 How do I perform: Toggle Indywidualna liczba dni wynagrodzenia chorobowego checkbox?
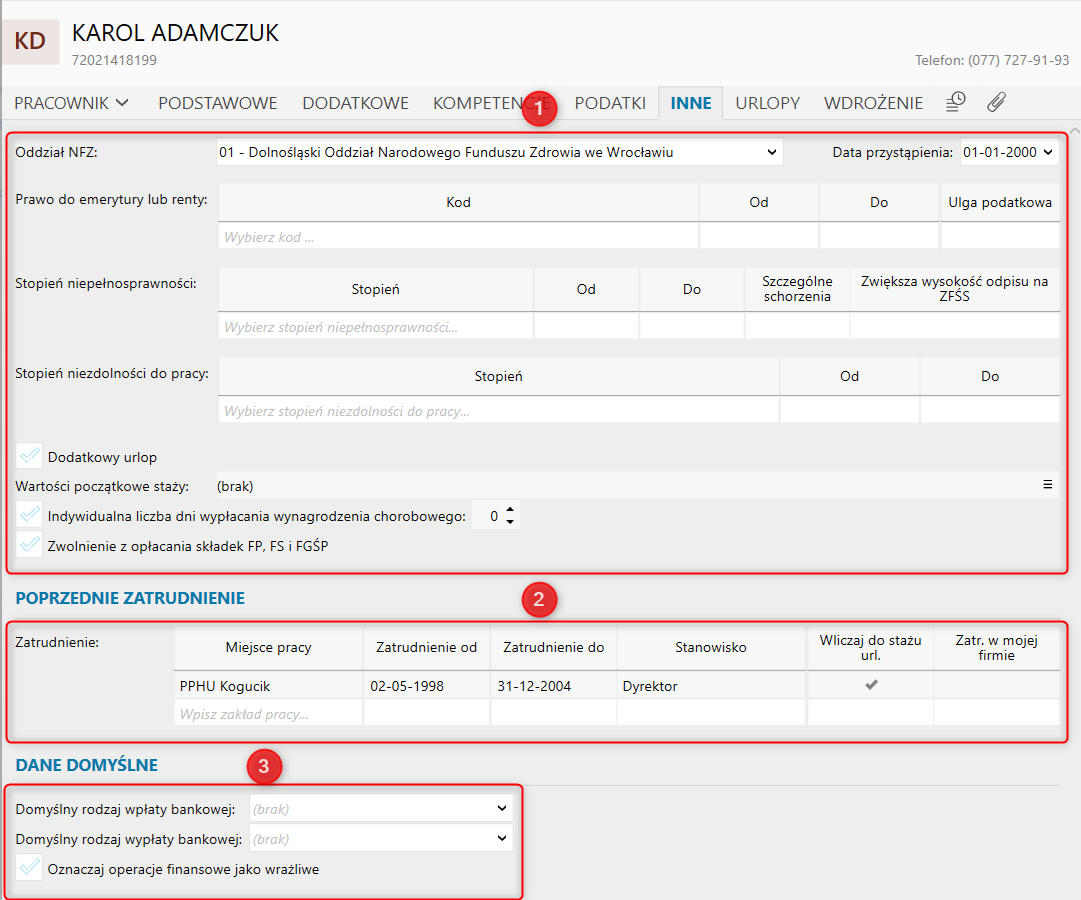click(x=30, y=516)
